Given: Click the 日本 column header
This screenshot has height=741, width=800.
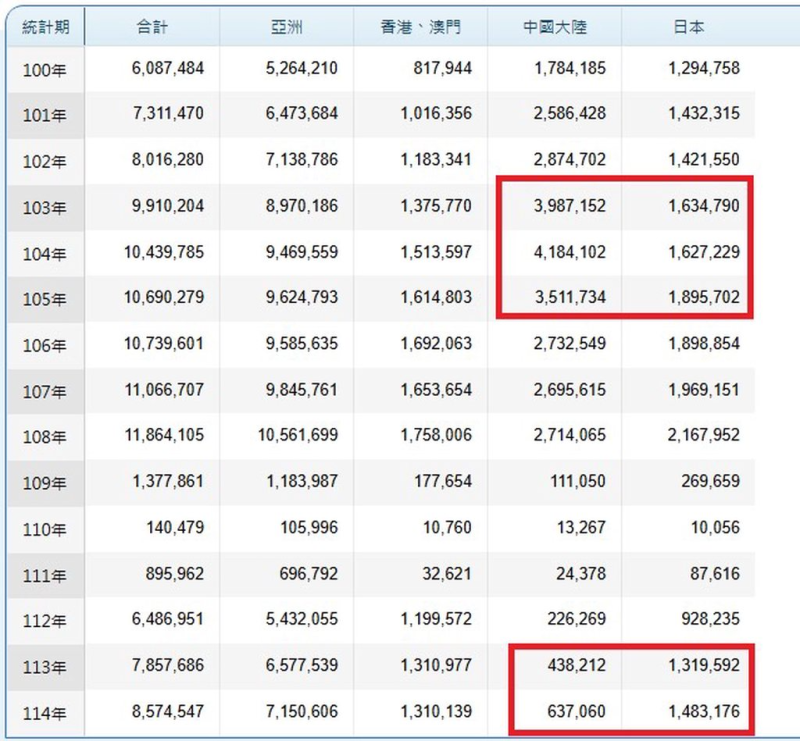Looking at the screenshot, I should pos(689,27).
